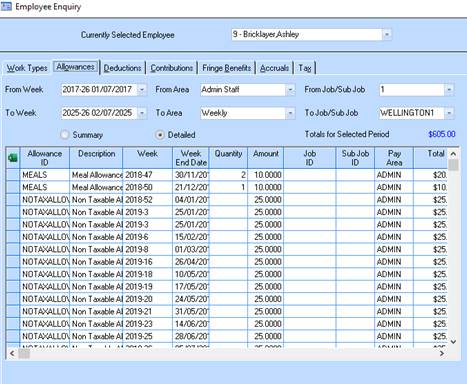Click the vertical scrollbar up arrow
The image size is (467, 384).
[x=453, y=154]
